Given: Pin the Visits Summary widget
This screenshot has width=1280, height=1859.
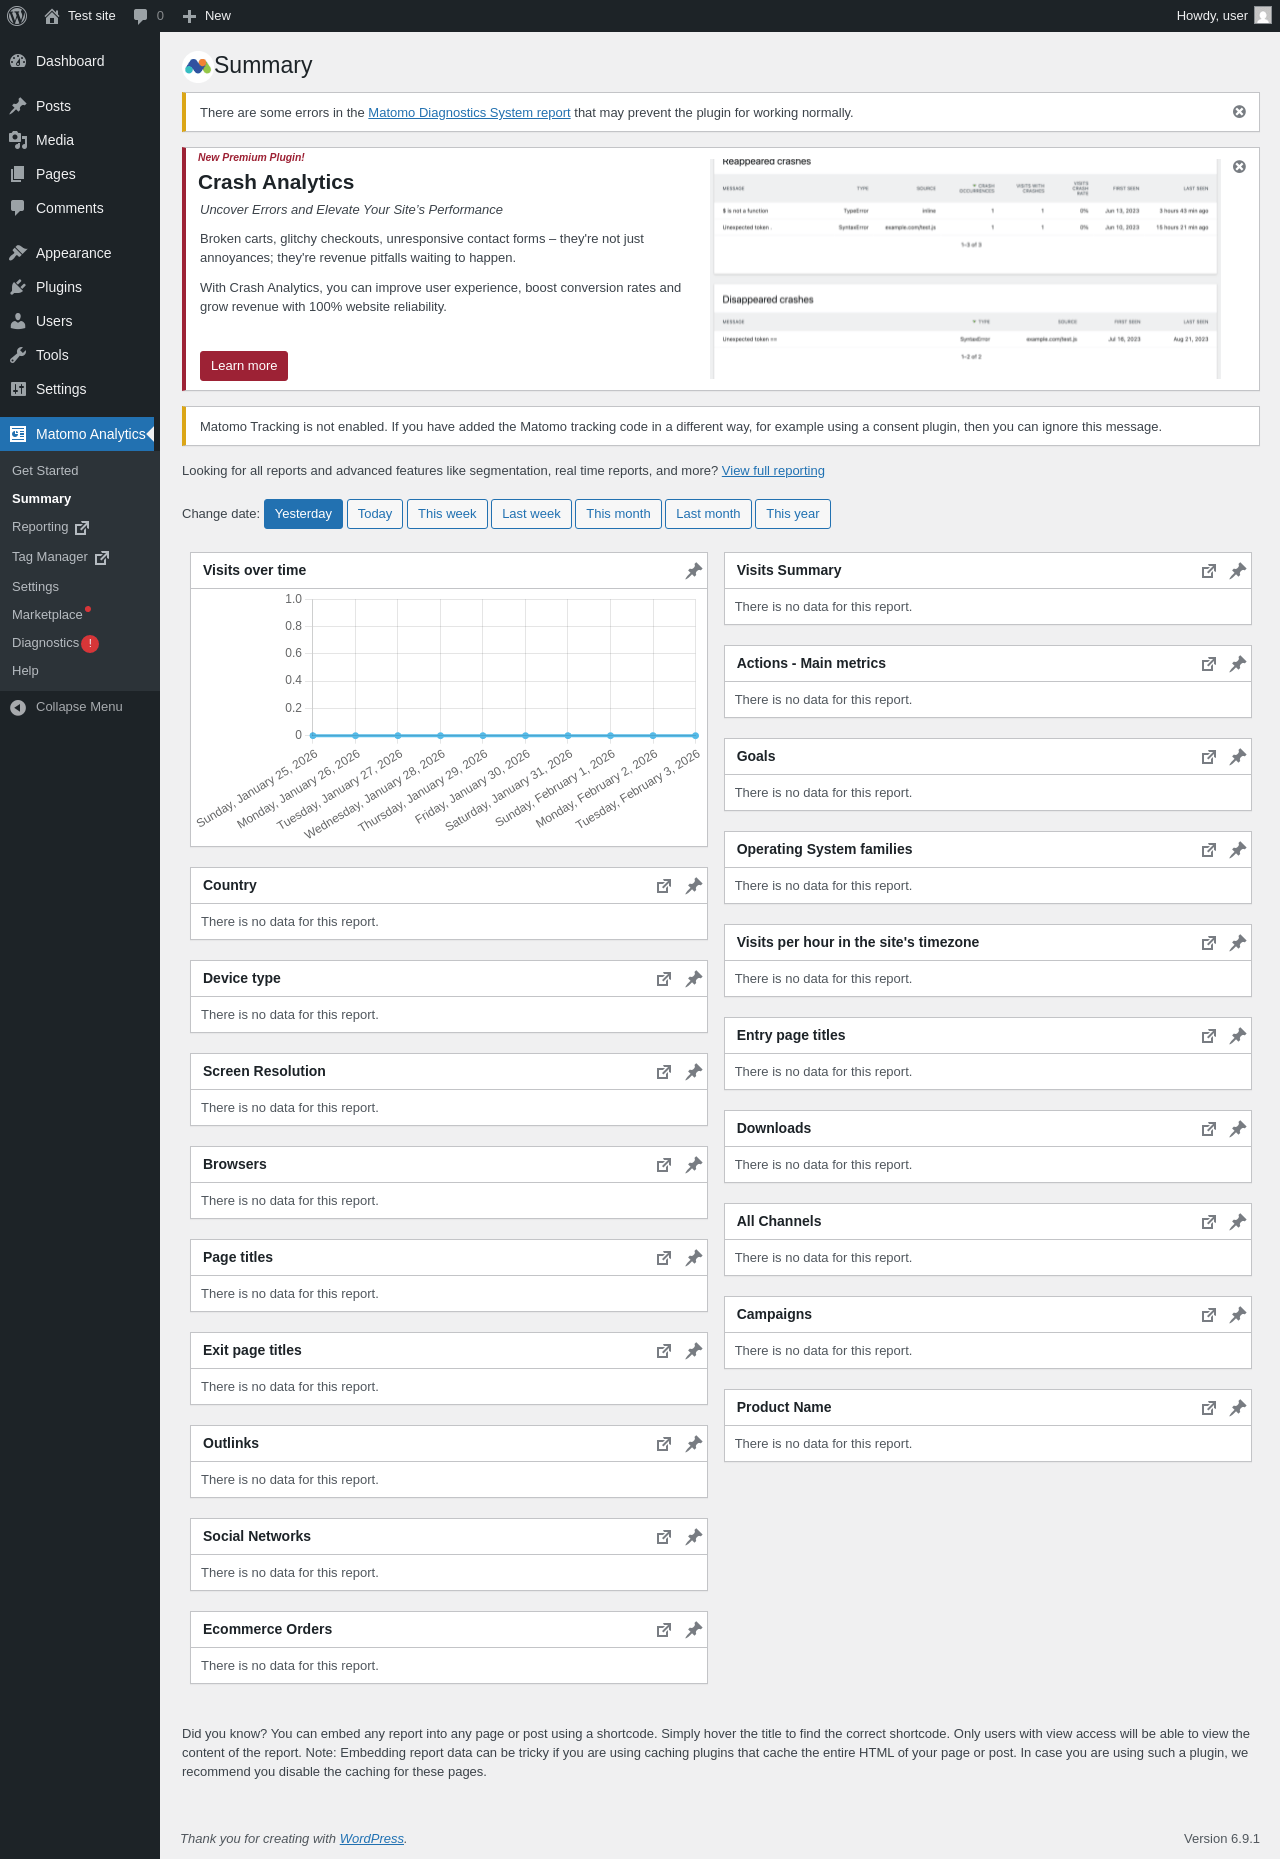Looking at the screenshot, I should coord(1237,571).
